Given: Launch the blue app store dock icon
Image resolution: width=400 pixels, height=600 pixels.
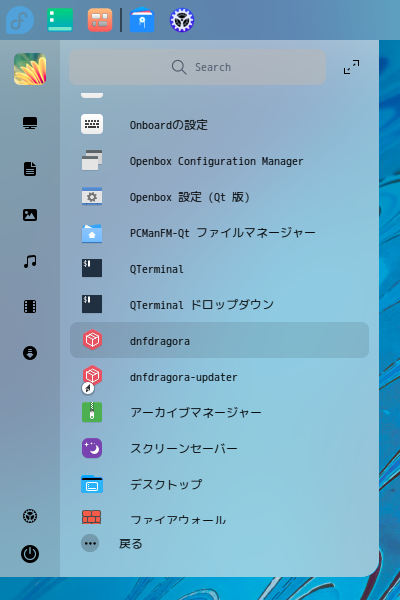Looking at the screenshot, I should coord(142,20).
